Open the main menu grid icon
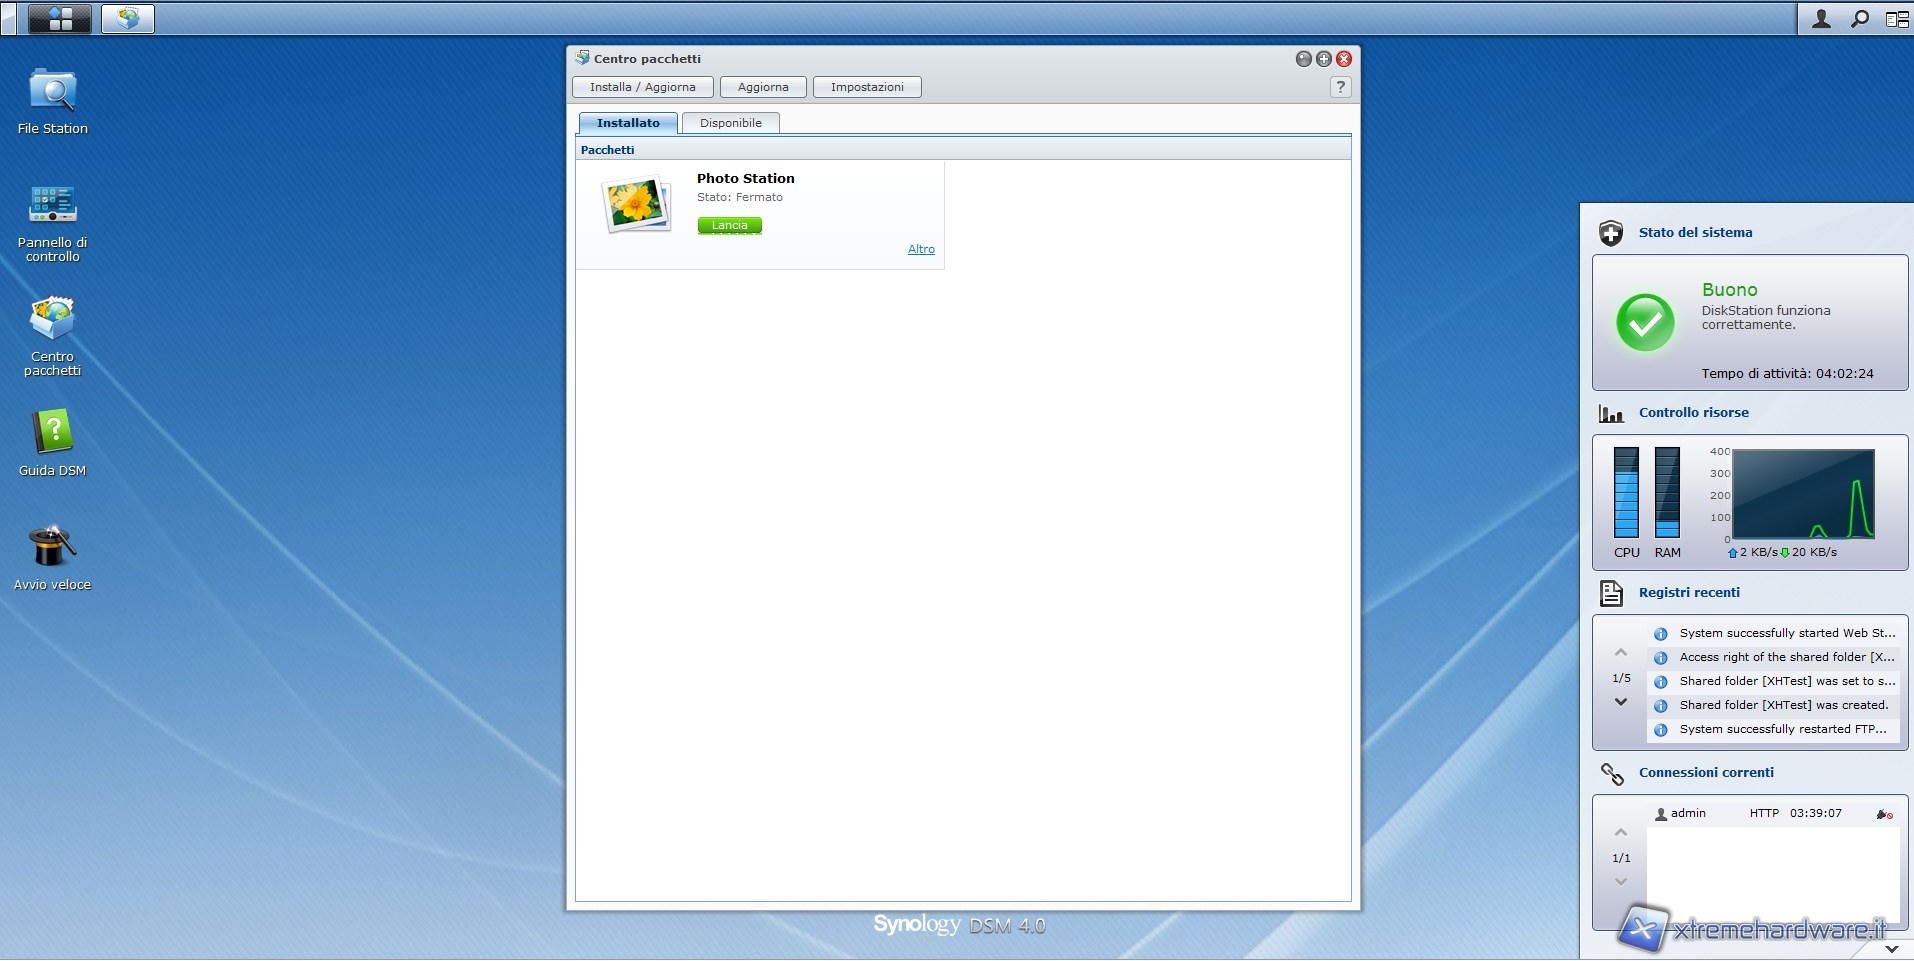 click(x=60, y=18)
